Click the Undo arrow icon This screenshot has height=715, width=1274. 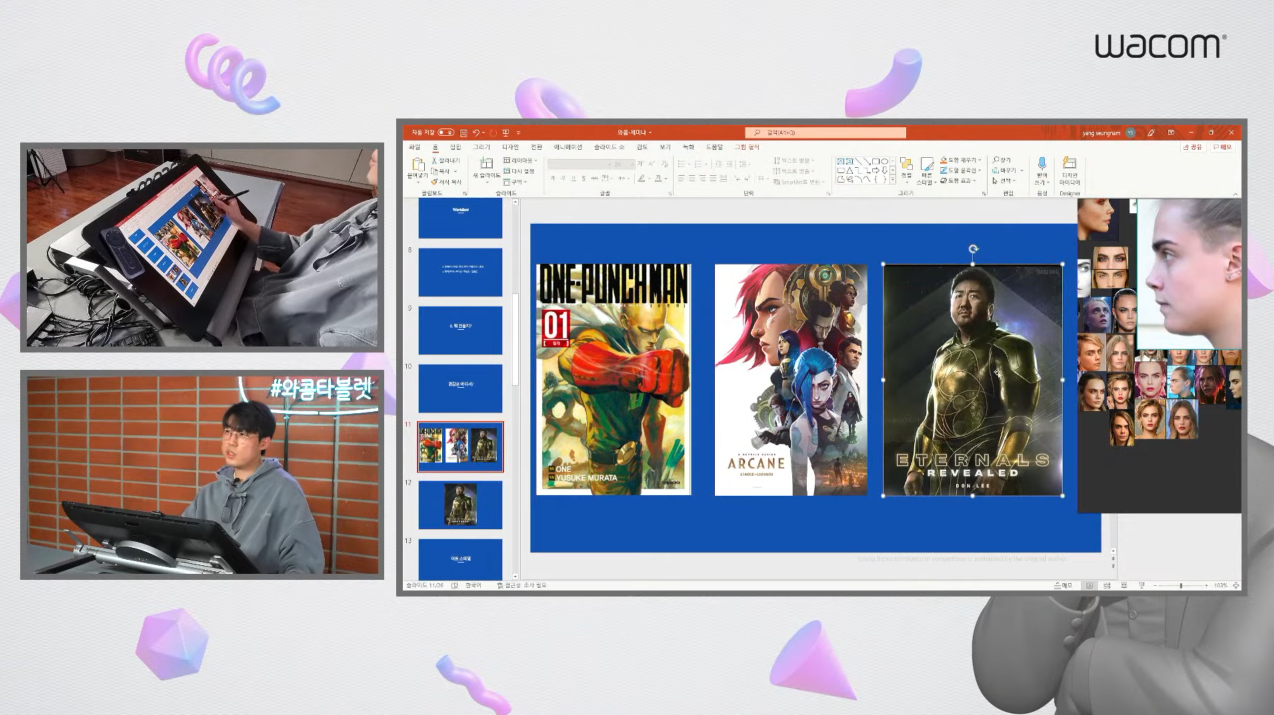(x=476, y=132)
